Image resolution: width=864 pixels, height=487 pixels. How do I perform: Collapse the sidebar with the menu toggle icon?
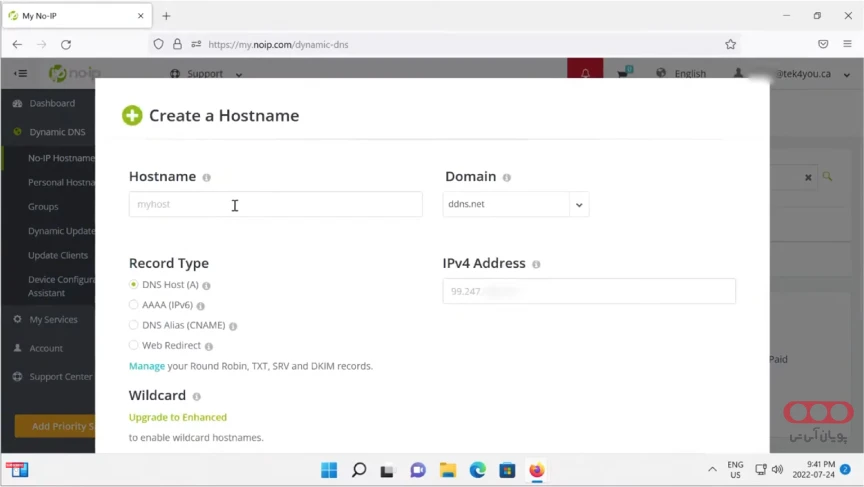[20, 73]
